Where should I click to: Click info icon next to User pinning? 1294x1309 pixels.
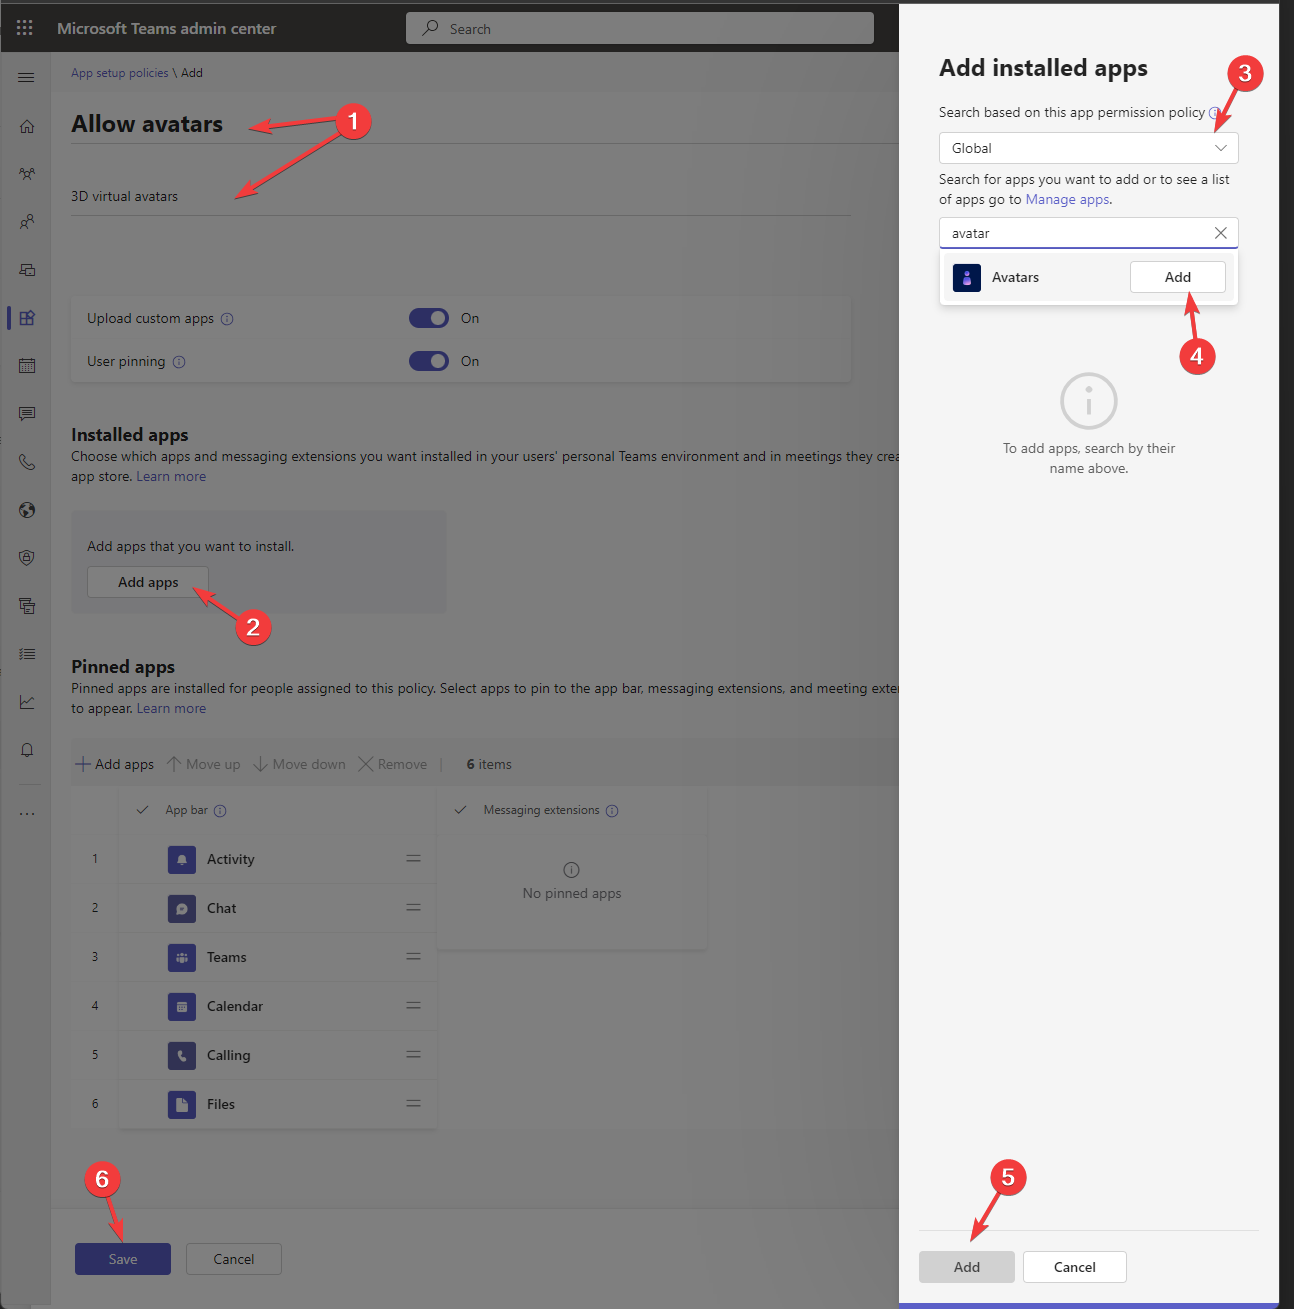(179, 362)
